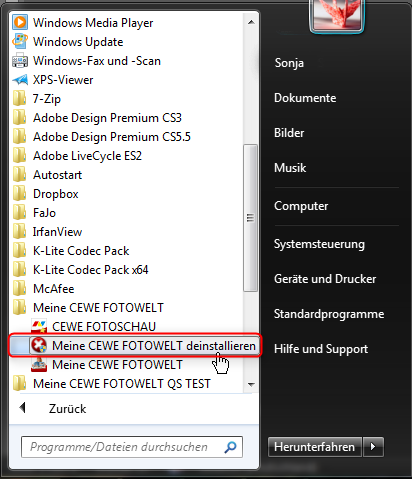This screenshot has width=412, height=479.
Task: Click the uninstall icon for CEWE FOTOWELT
Action: (x=39, y=346)
